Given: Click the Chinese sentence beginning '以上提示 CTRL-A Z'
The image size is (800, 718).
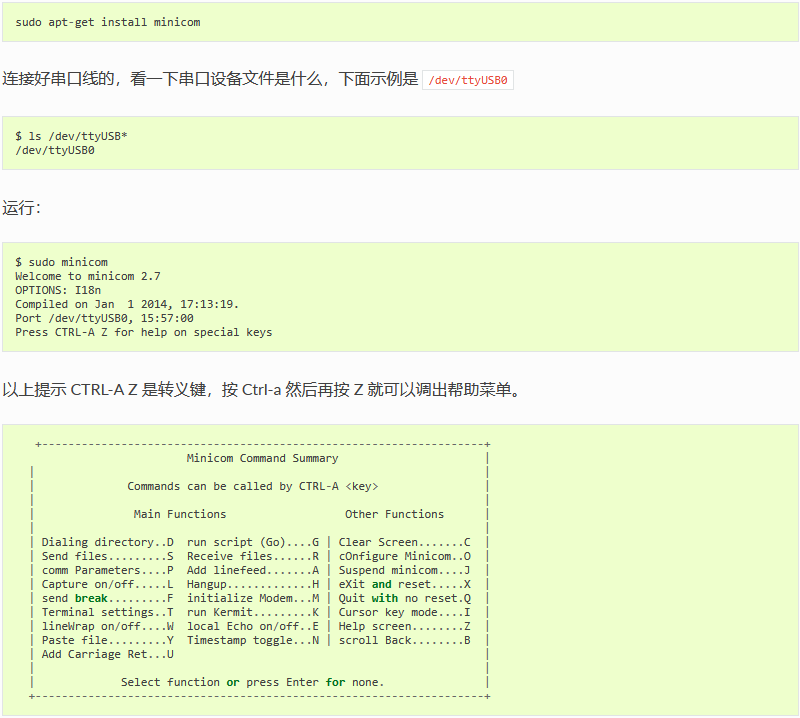Looking at the screenshot, I should [262, 390].
